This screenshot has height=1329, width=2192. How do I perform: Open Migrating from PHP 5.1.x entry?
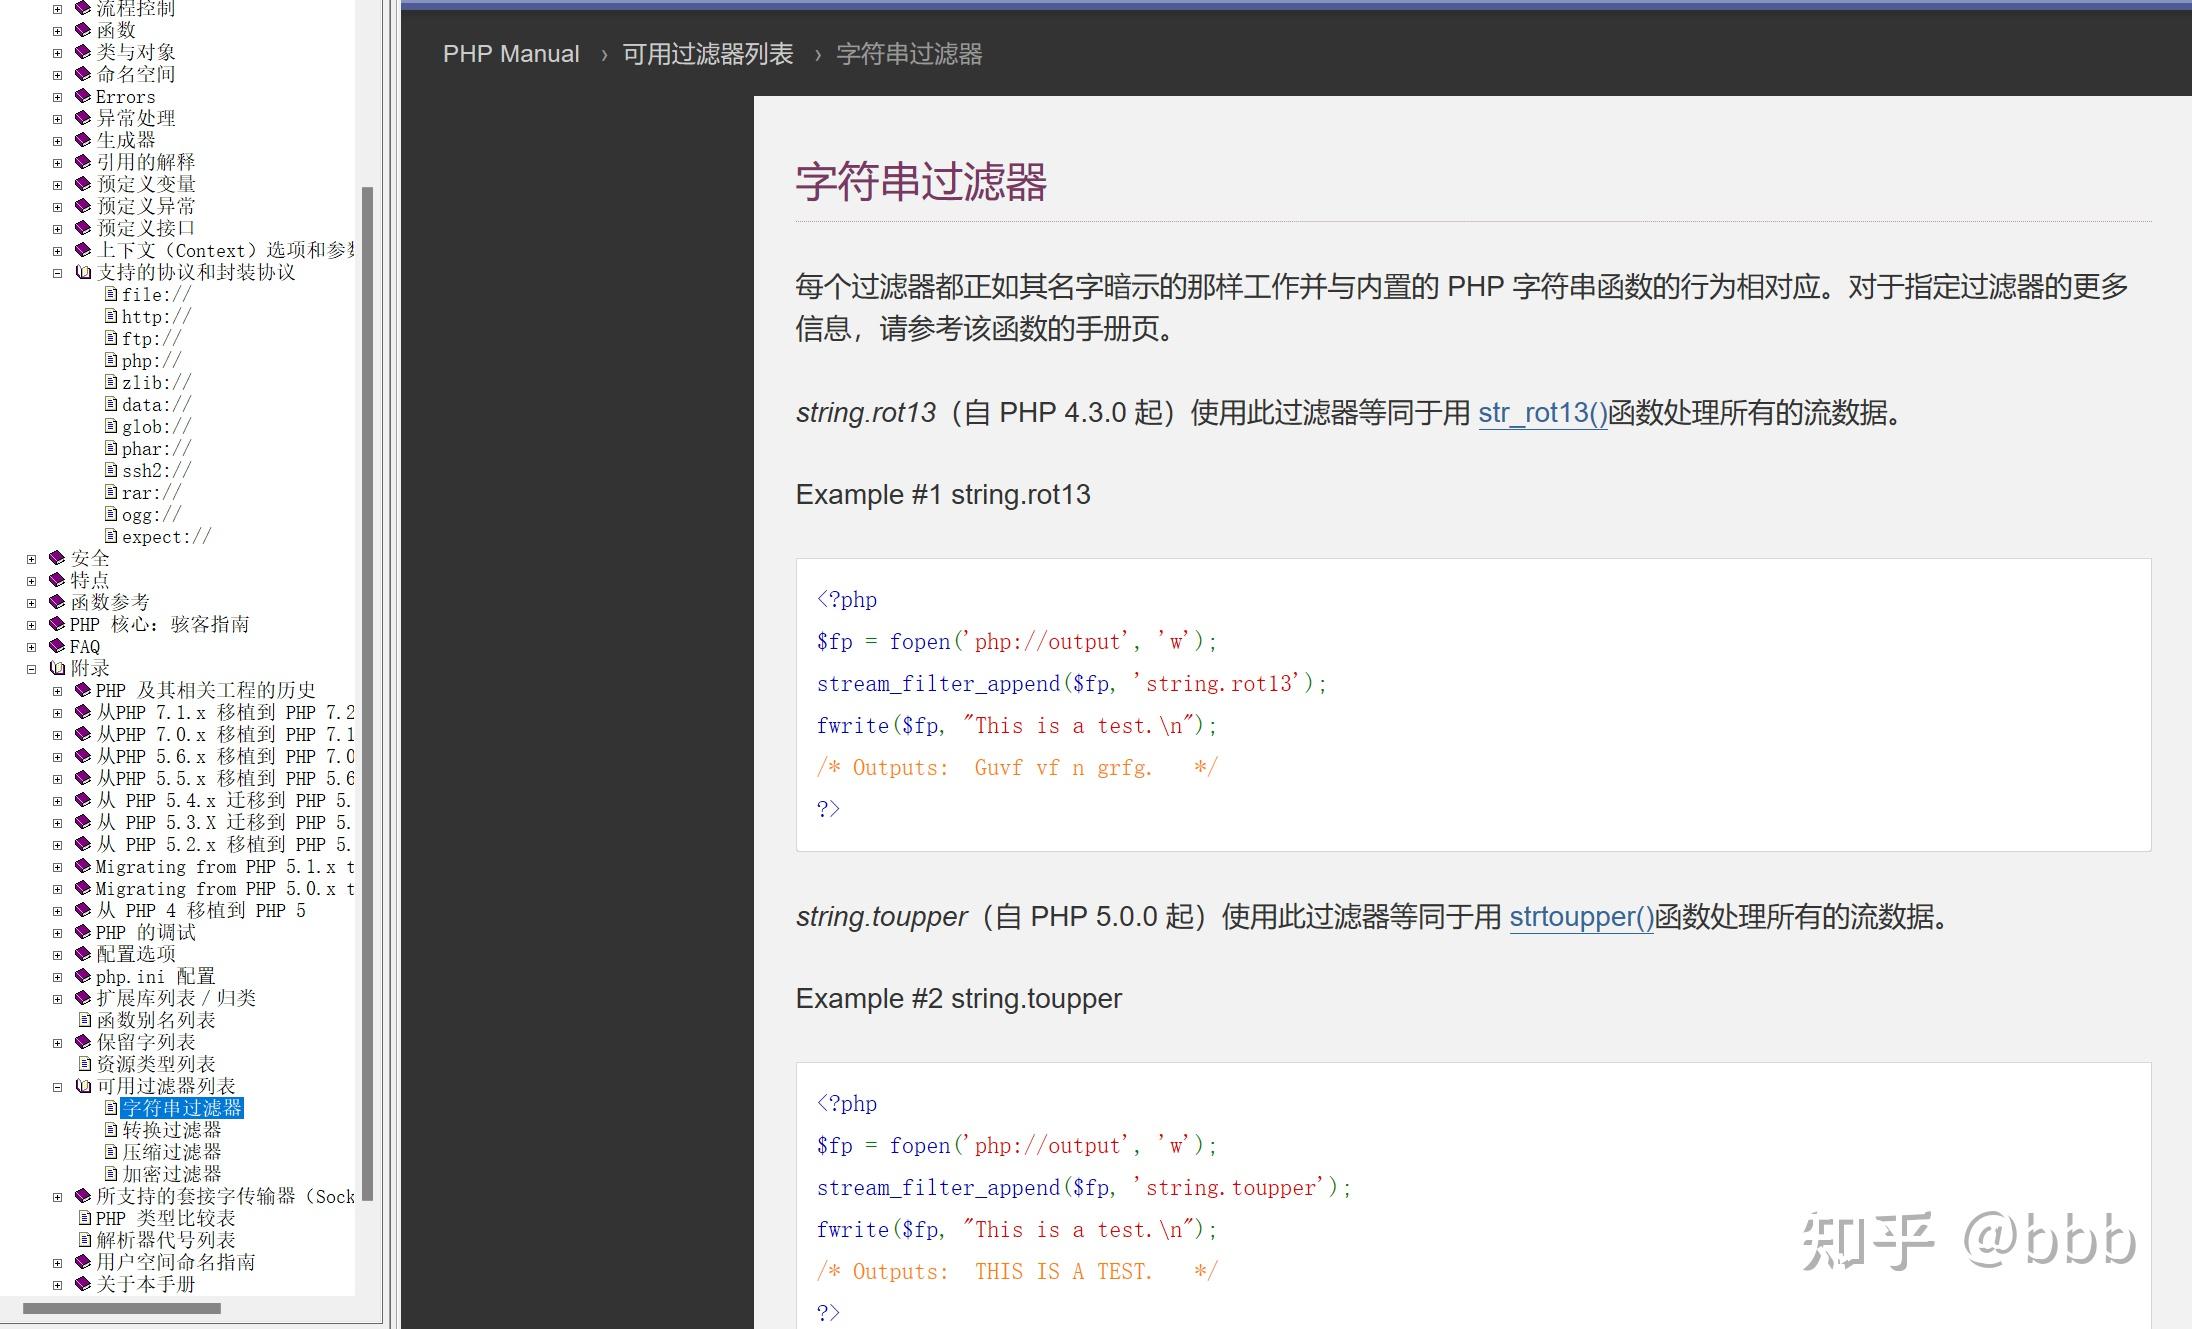tap(225, 866)
